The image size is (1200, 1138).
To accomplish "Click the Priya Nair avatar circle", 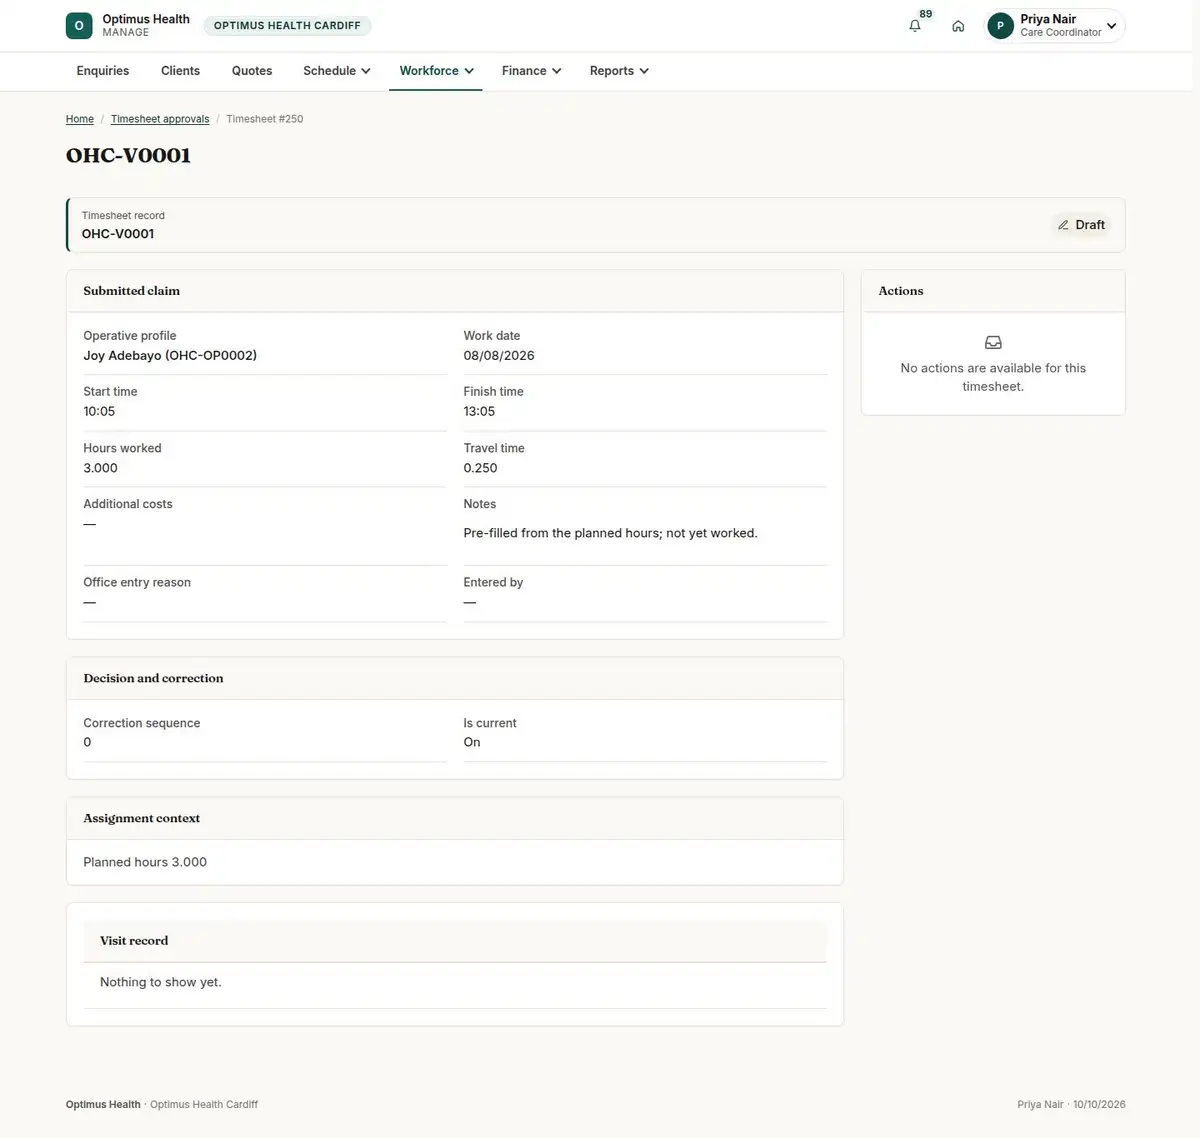I will pos(1000,26).
